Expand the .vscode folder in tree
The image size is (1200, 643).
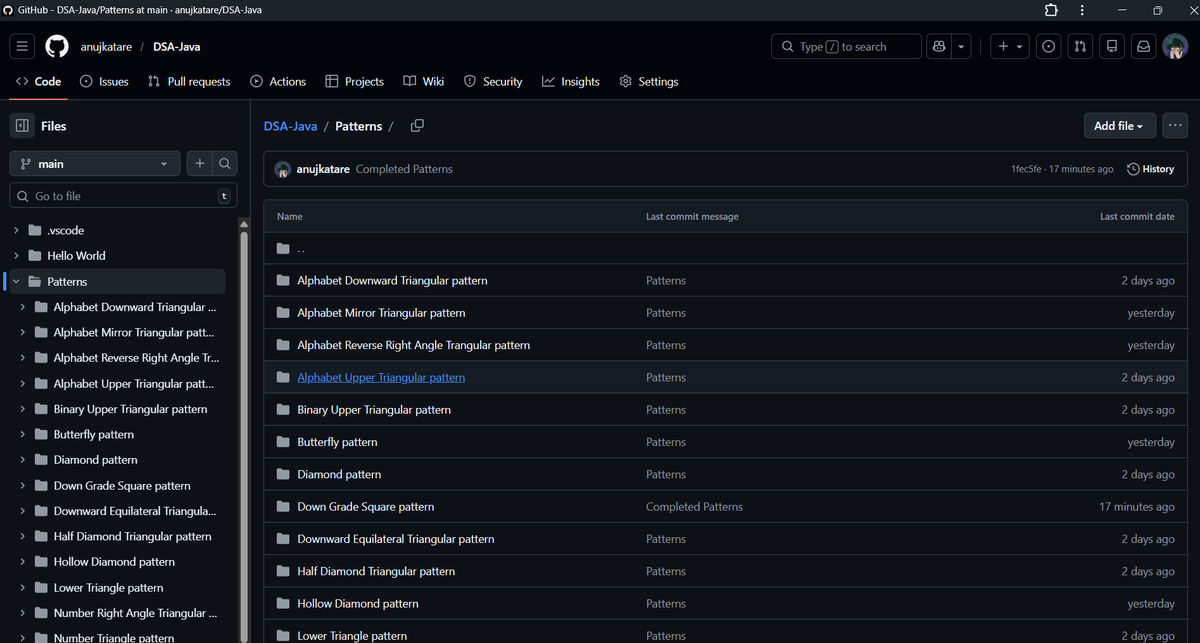16,230
